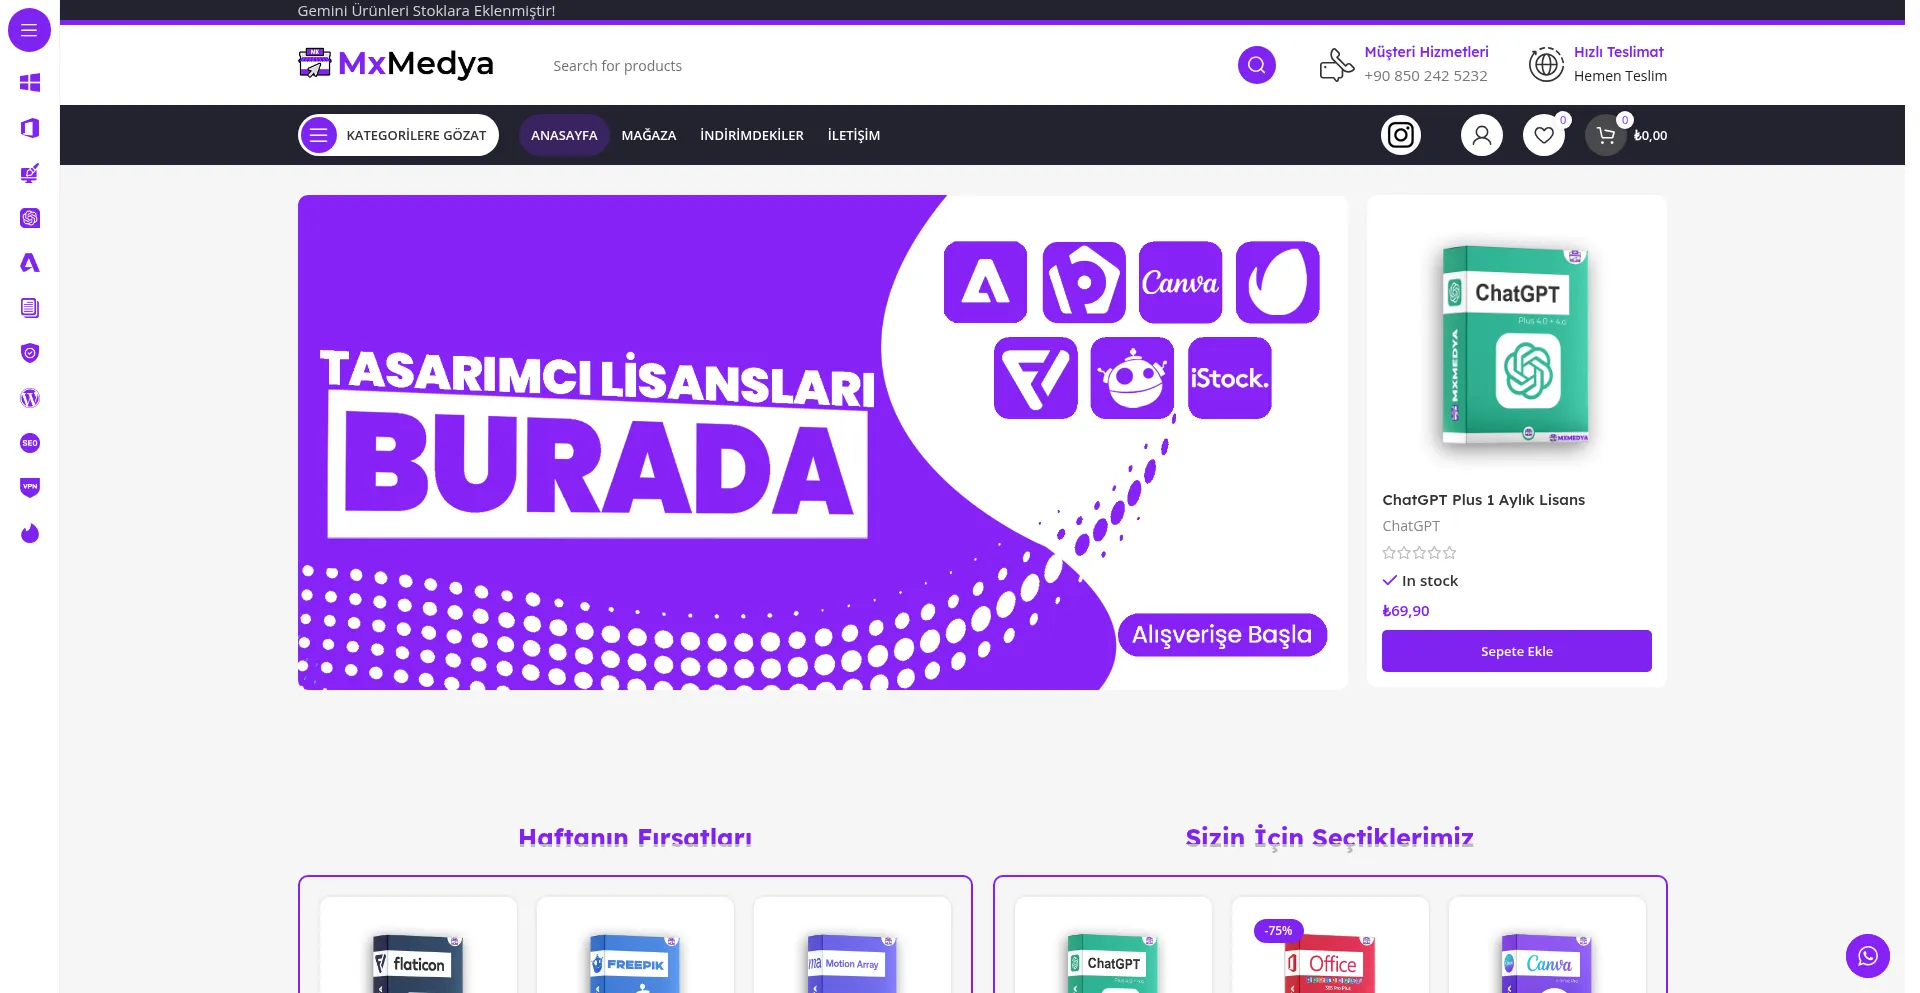This screenshot has width=1920, height=993.
Task: Click the Alışverişe Başla banner button
Action: pyautogui.click(x=1222, y=635)
